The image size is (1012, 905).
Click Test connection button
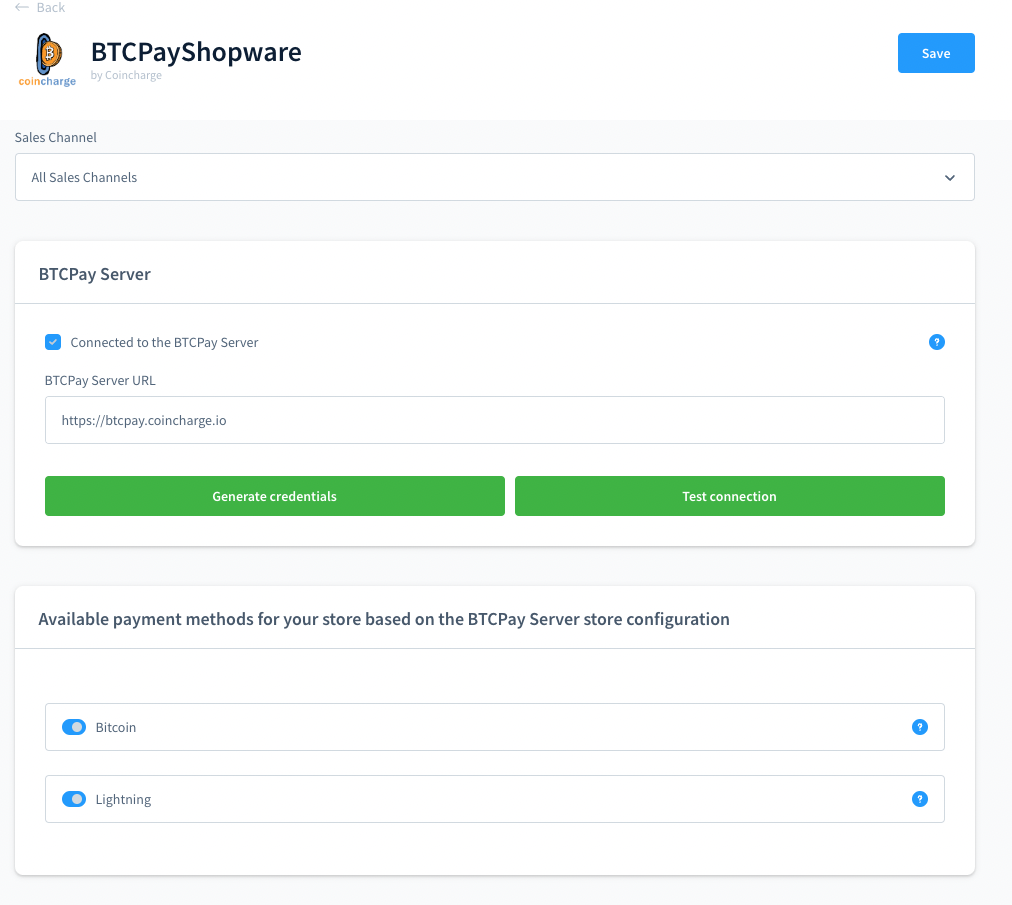point(729,496)
